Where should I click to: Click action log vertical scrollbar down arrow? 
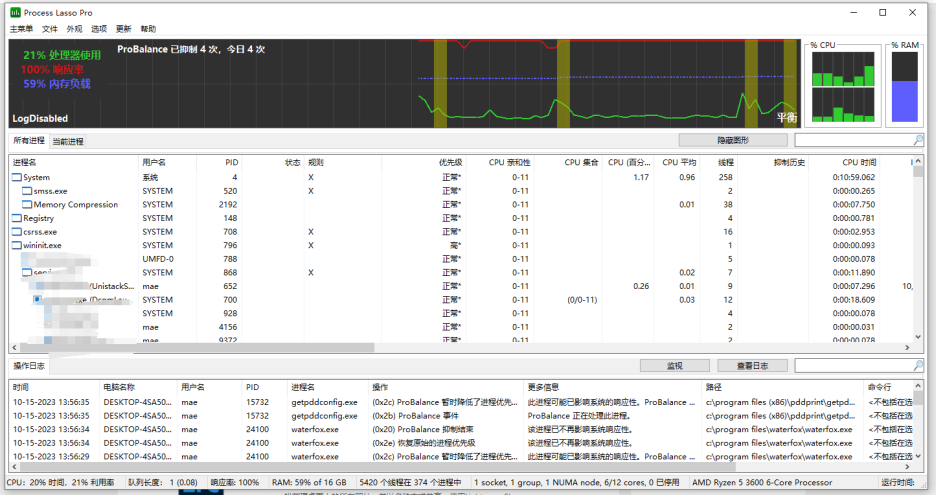918,456
